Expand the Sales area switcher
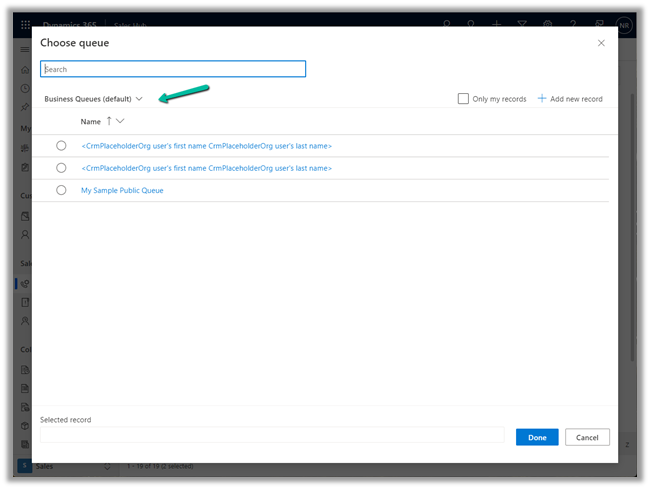Image resolution: width=650 pixels, height=489 pixels. [x=107, y=466]
